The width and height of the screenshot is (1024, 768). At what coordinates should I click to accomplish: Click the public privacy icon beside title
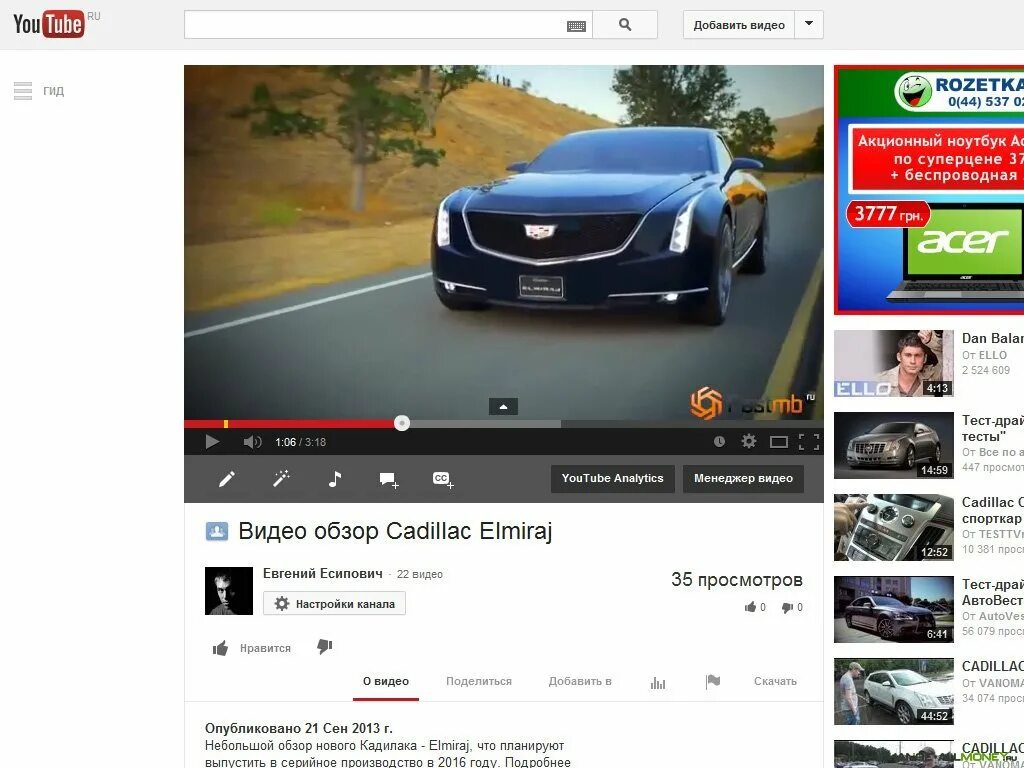[x=217, y=531]
